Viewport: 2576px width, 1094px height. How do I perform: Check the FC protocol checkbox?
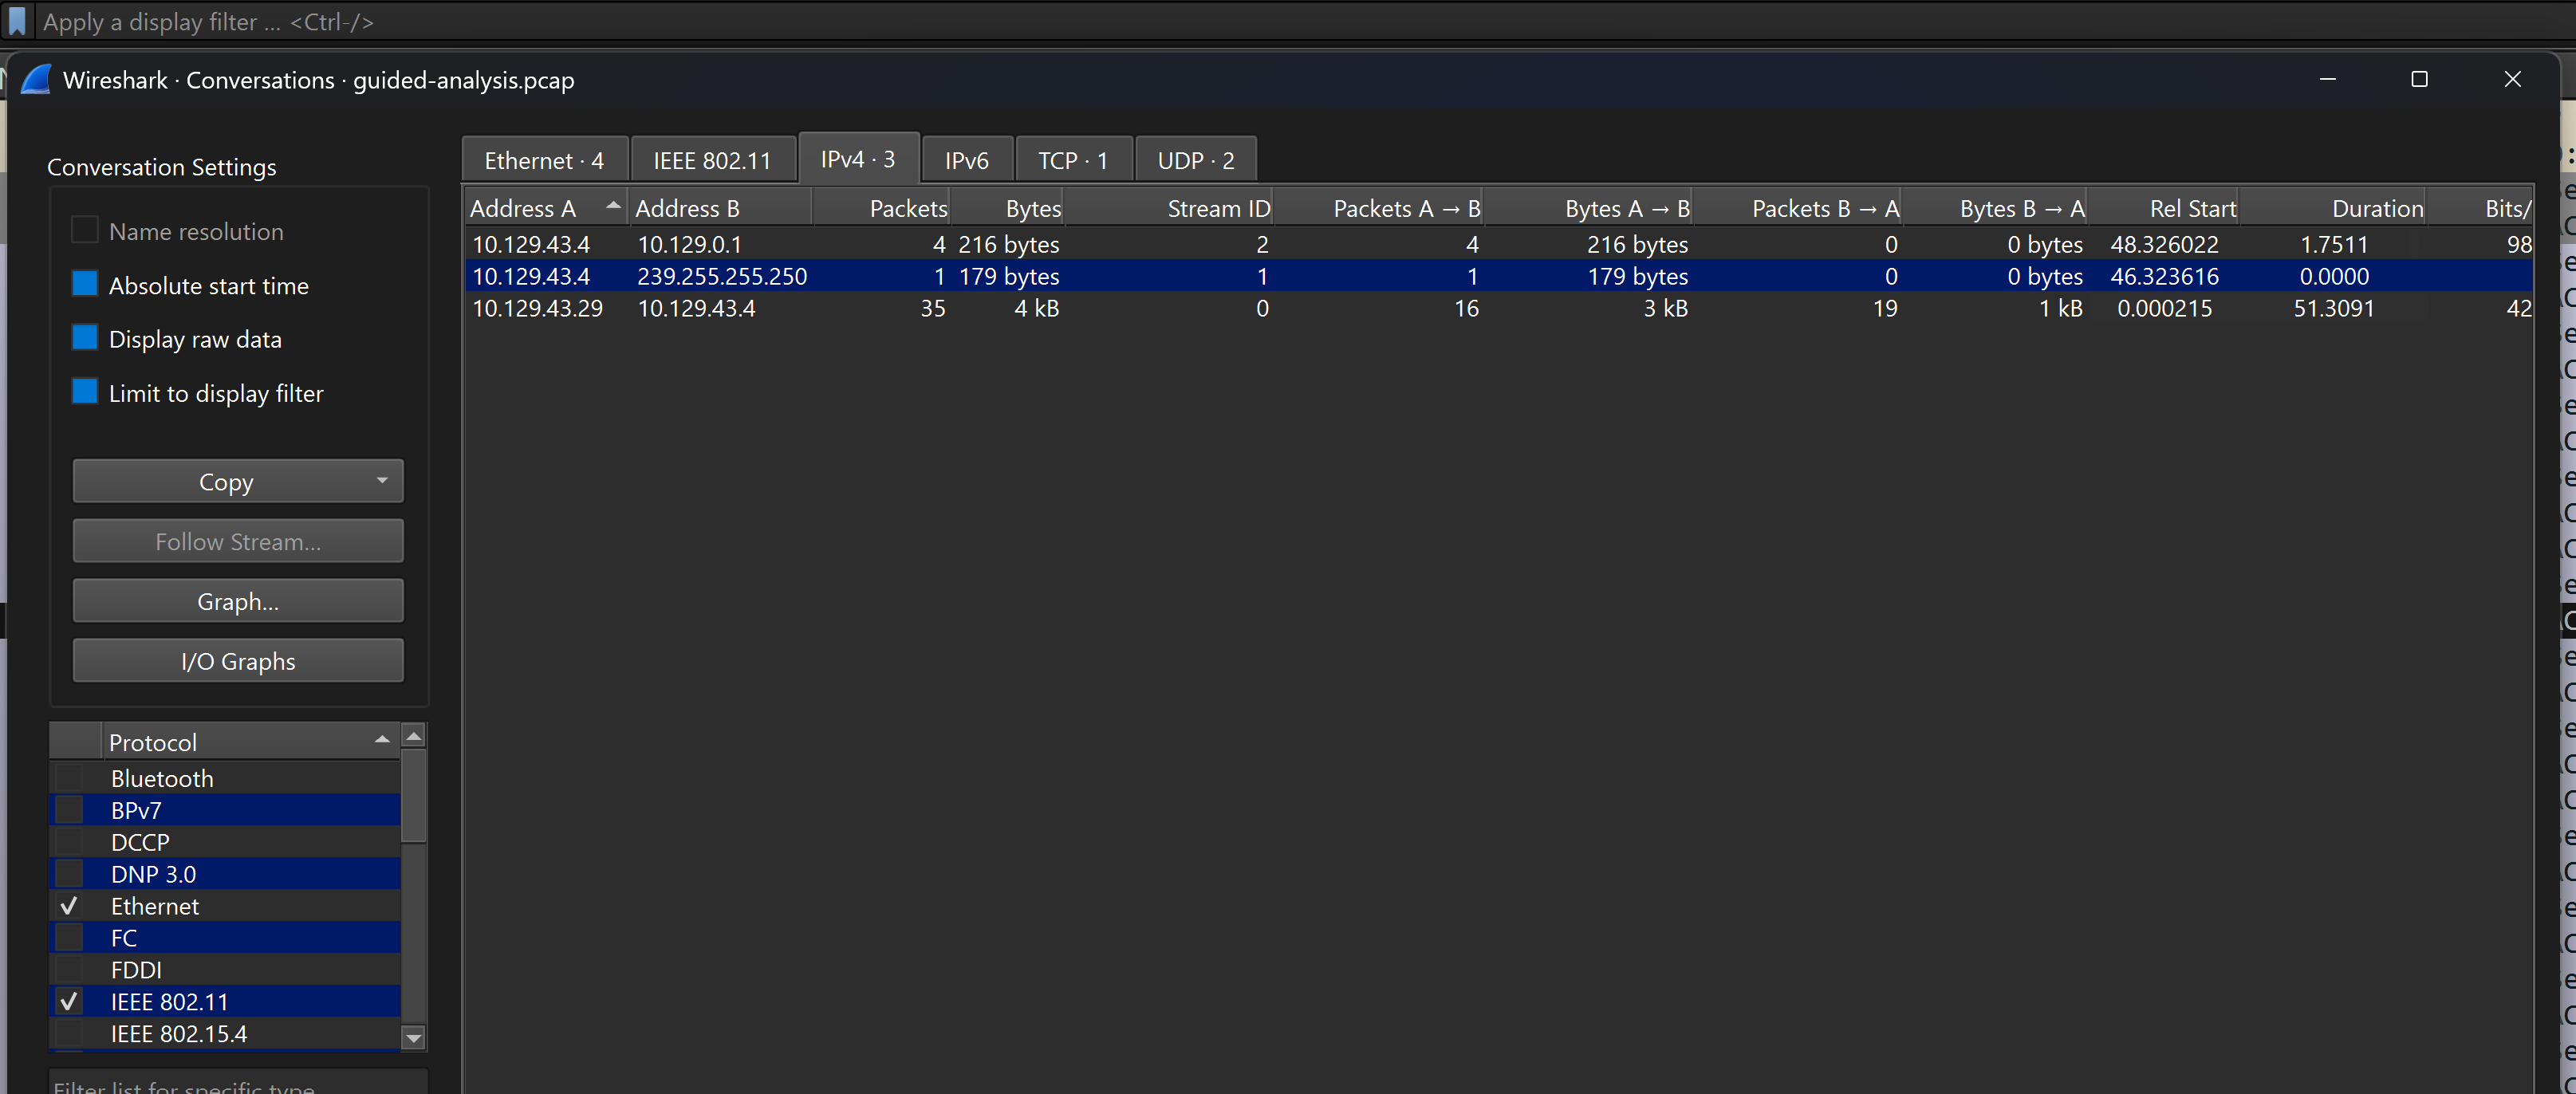[69, 938]
